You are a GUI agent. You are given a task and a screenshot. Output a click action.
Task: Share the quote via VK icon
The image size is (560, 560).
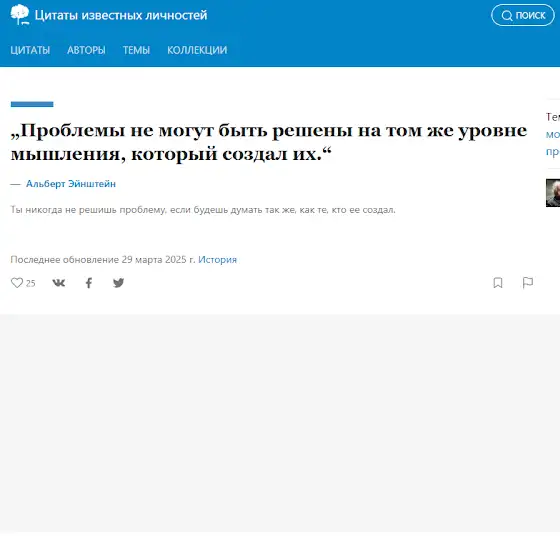59,283
